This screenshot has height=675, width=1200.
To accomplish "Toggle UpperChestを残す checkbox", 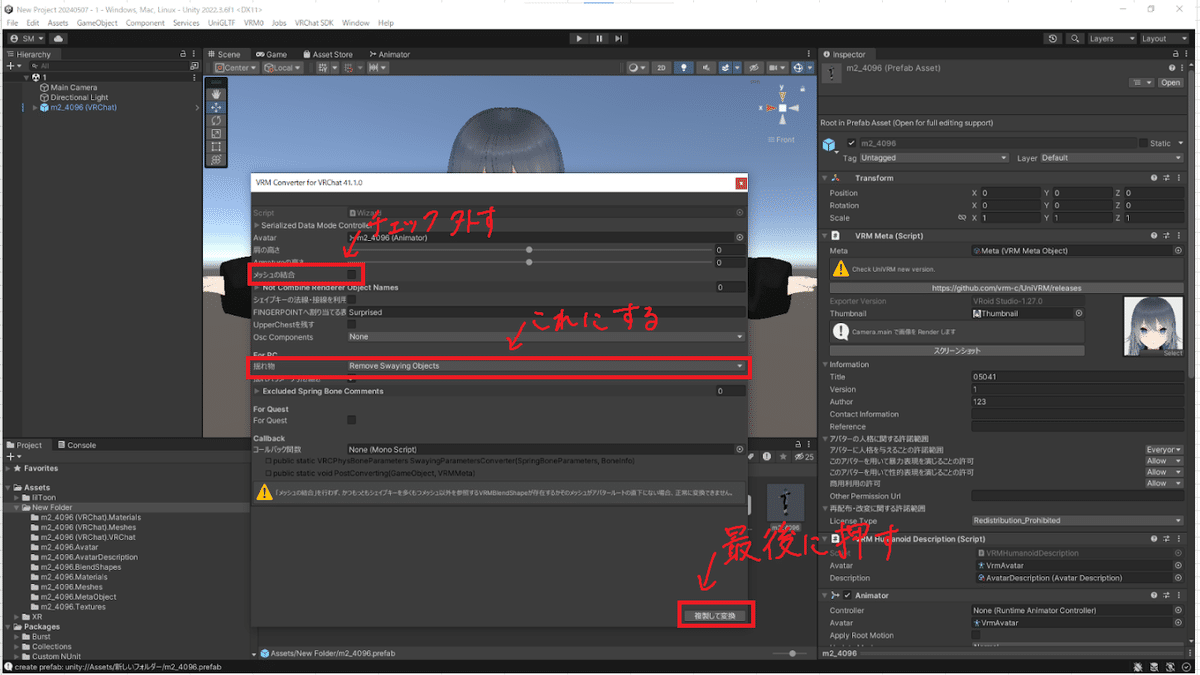I will 352,324.
